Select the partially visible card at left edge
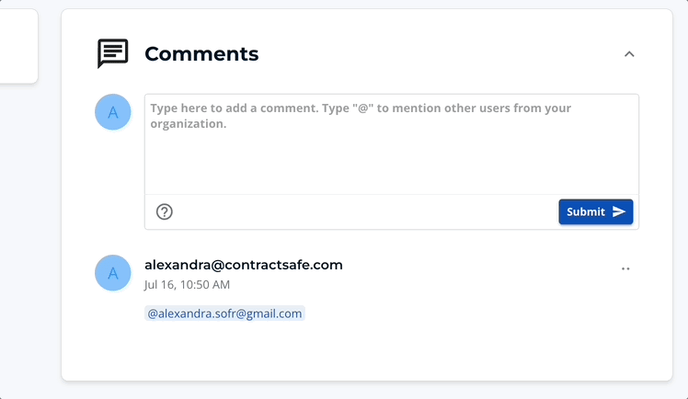Image resolution: width=688 pixels, height=399 pixels. [x=19, y=46]
